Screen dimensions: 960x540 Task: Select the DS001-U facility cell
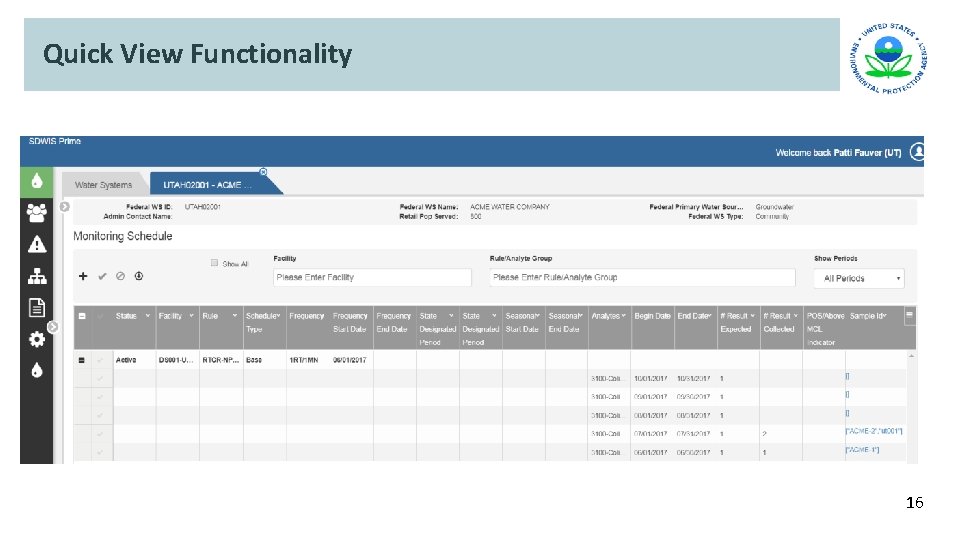pos(176,360)
